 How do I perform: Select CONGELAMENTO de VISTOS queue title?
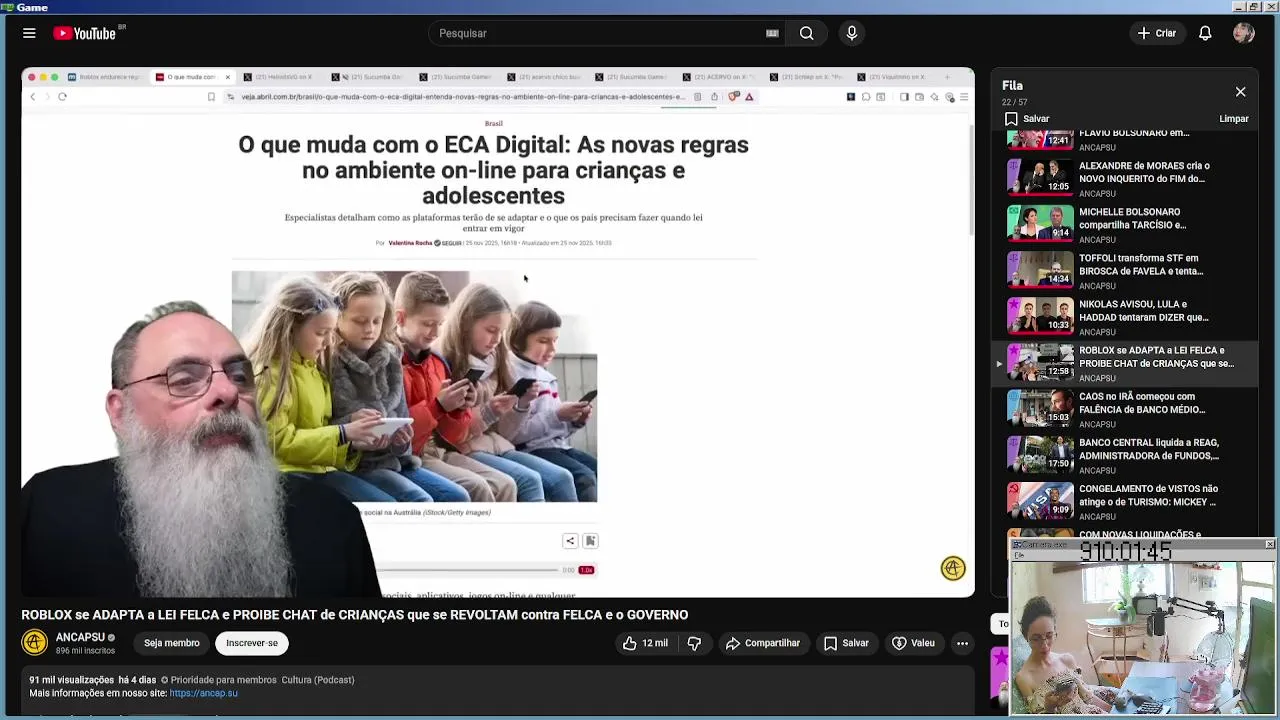[1148, 495]
